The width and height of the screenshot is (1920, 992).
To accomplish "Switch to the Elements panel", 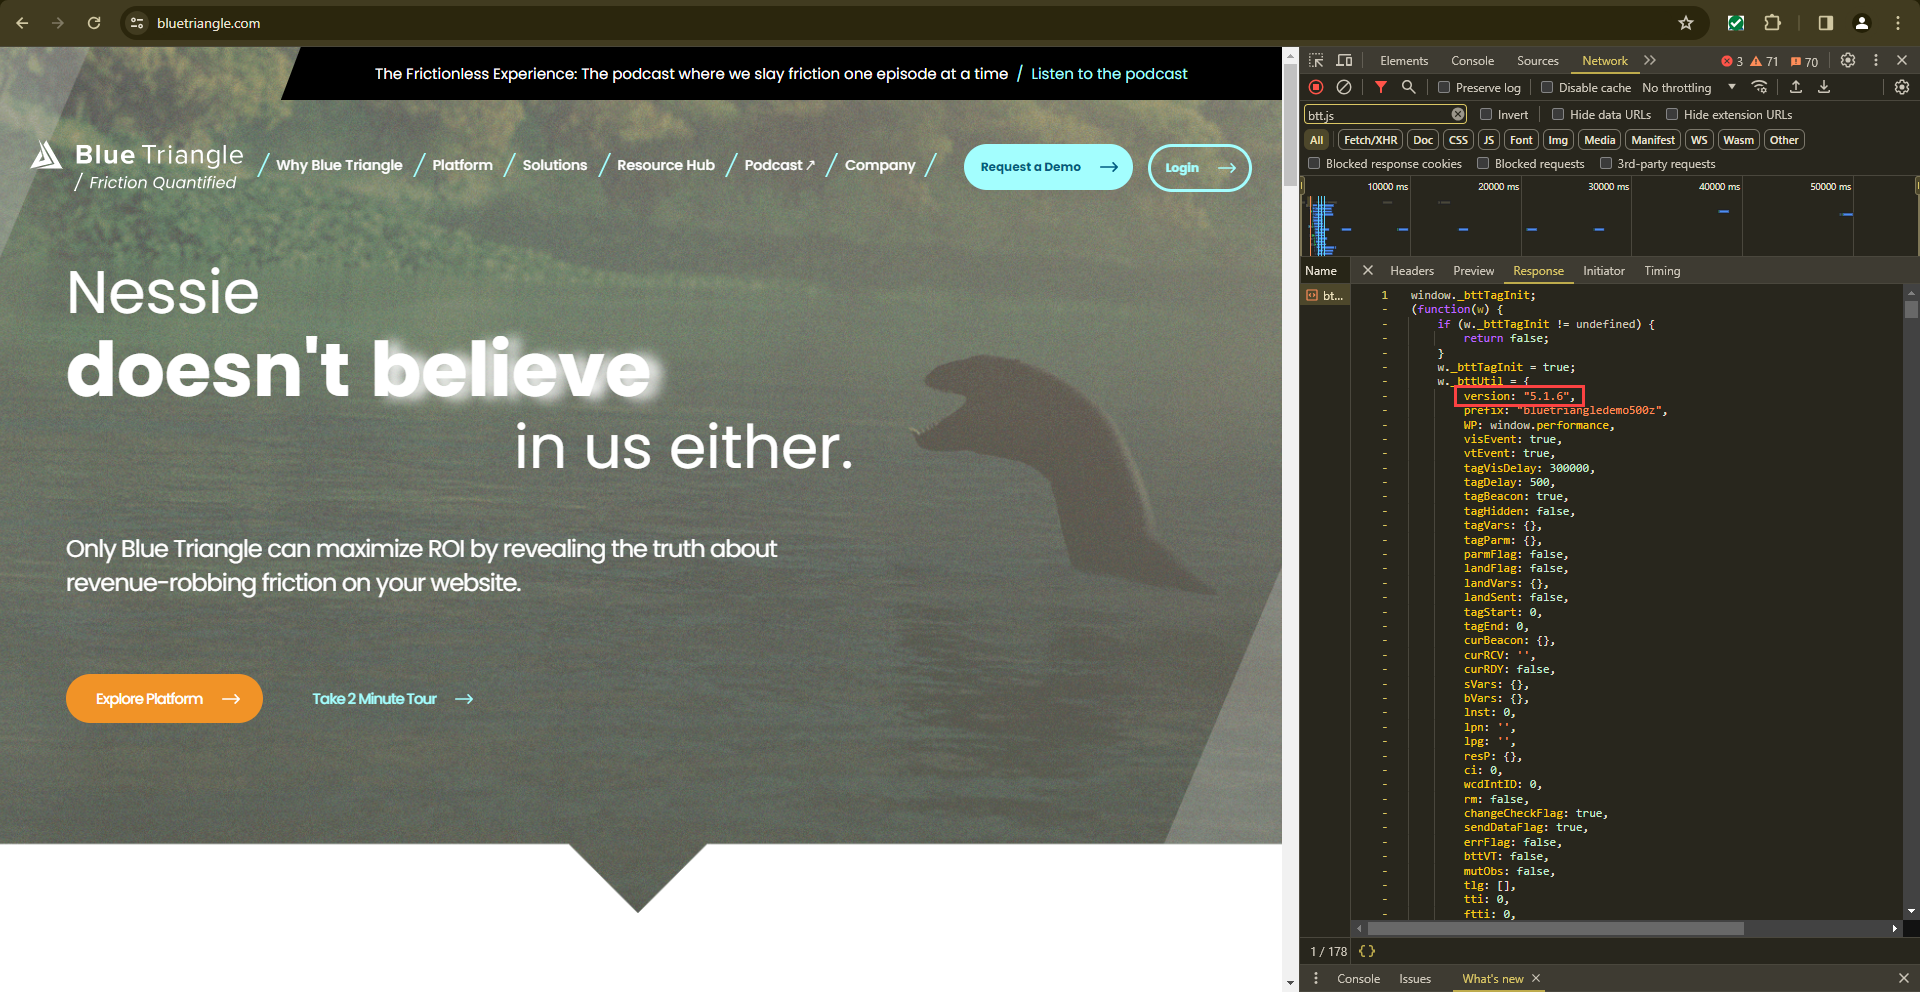I will click(x=1404, y=61).
